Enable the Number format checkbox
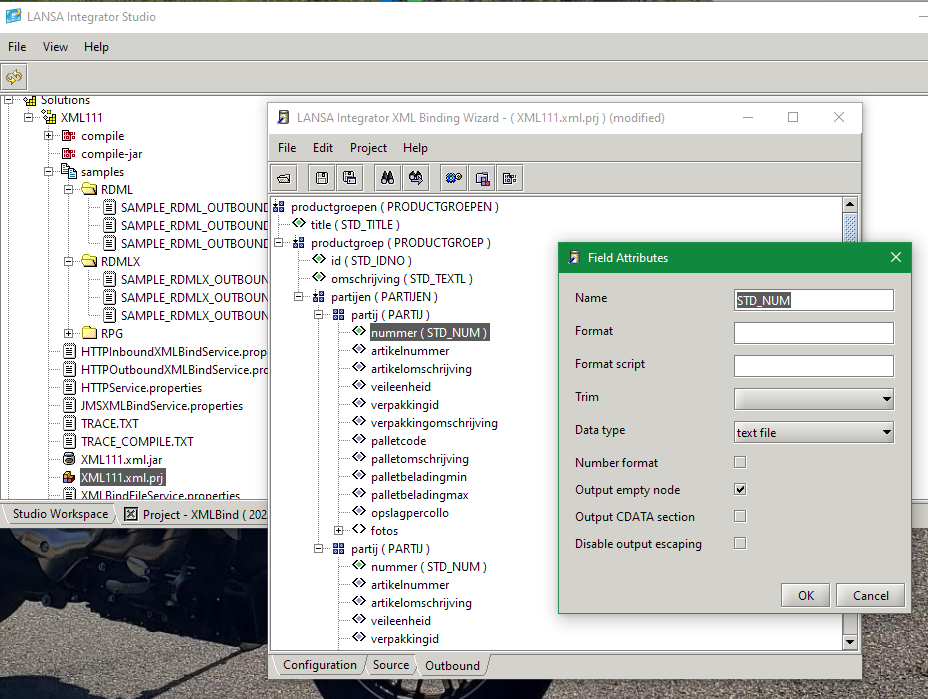 point(740,462)
